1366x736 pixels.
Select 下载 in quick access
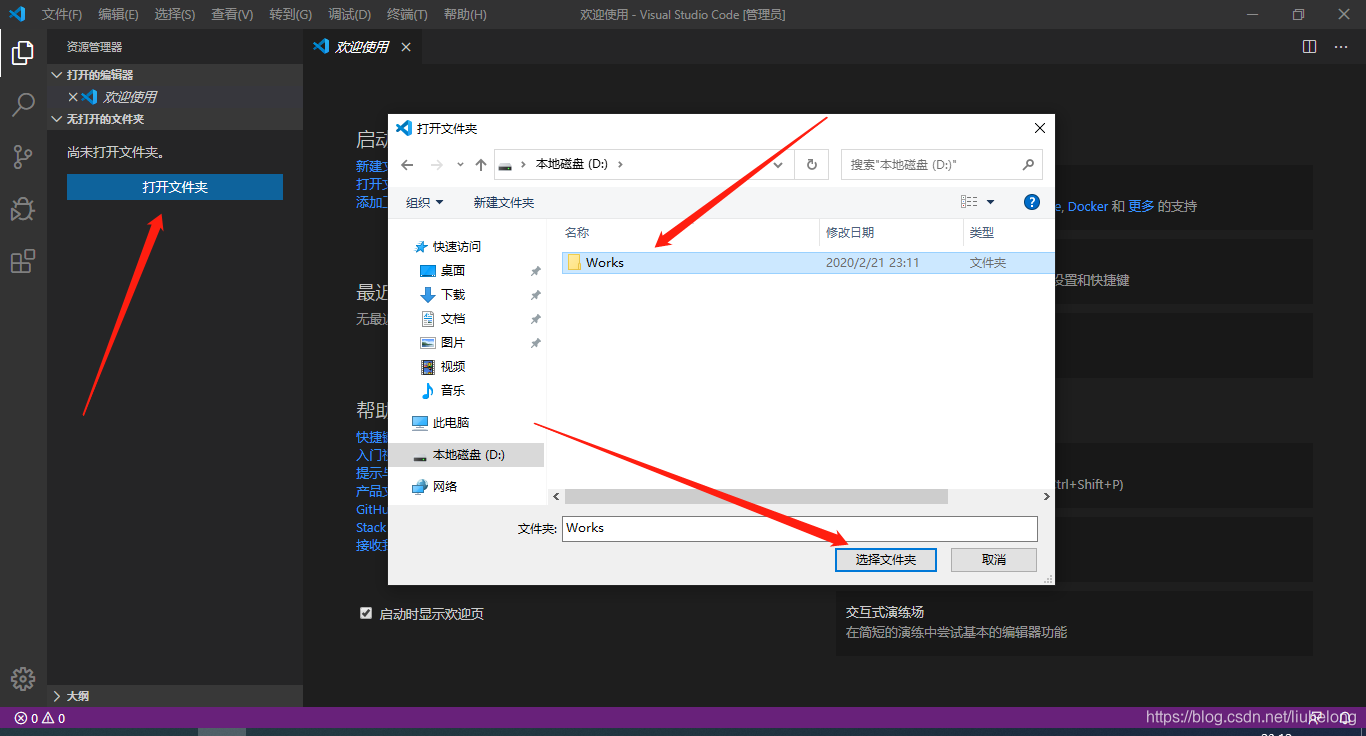pos(453,295)
